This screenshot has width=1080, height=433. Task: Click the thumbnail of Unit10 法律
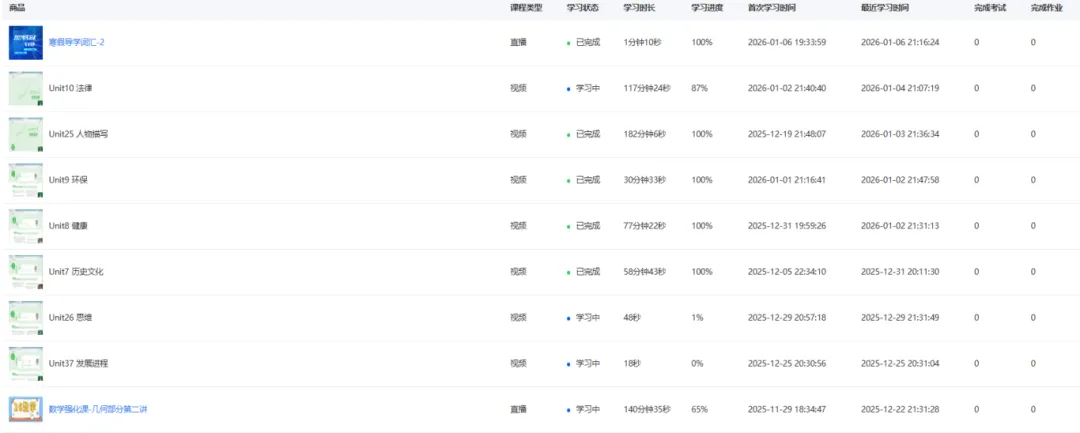coord(25,89)
